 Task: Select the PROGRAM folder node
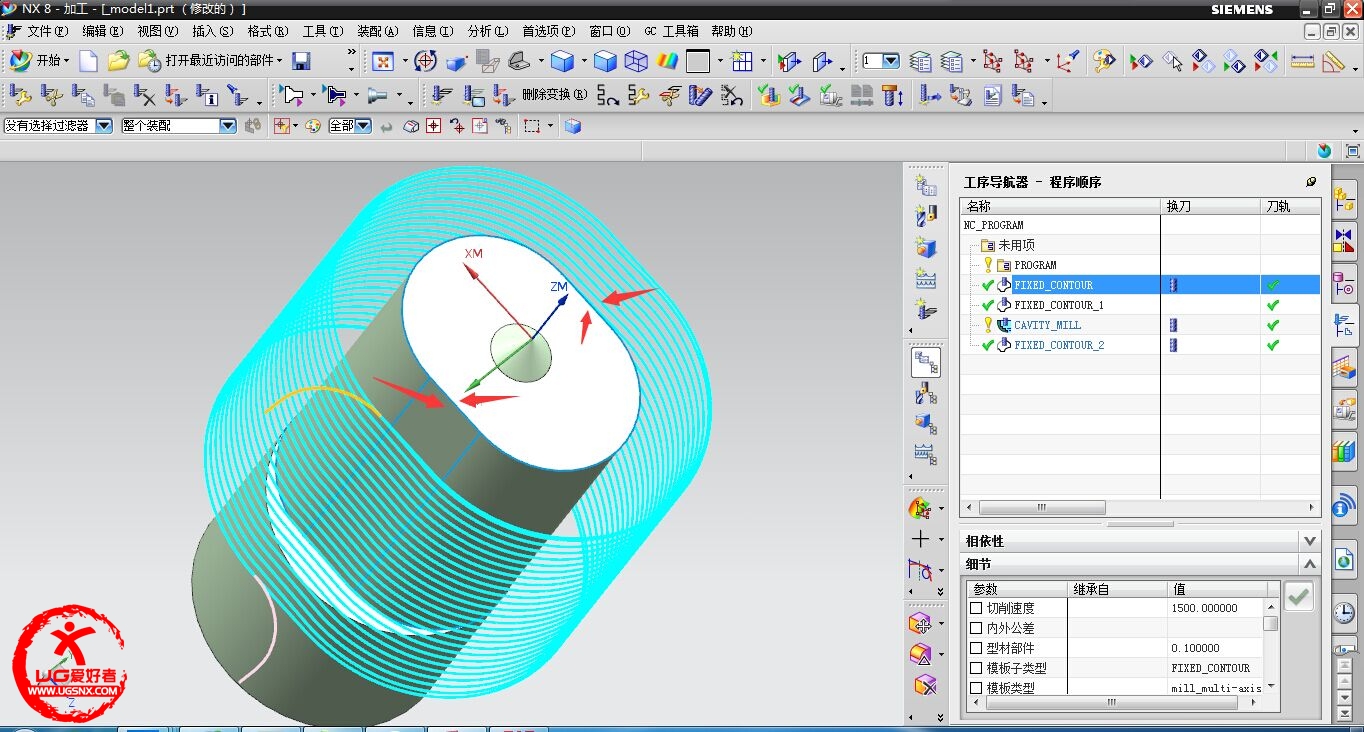(1035, 265)
